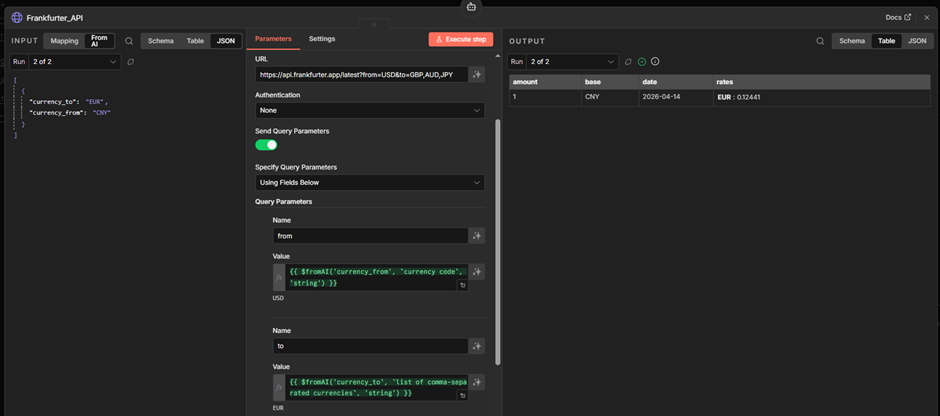Open the Authentication dropdown showing None
The height and width of the screenshot is (416, 940).
(x=370, y=110)
